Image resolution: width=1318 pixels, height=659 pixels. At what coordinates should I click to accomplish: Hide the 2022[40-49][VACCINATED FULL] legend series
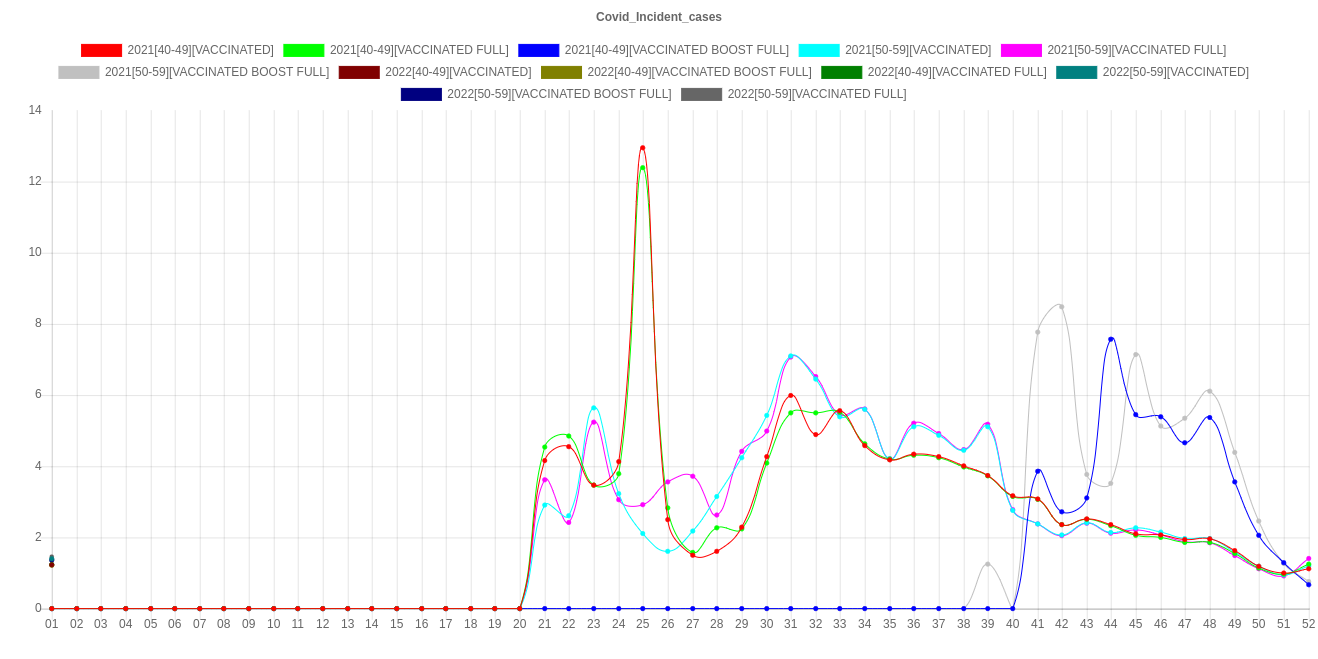[x=842, y=72]
